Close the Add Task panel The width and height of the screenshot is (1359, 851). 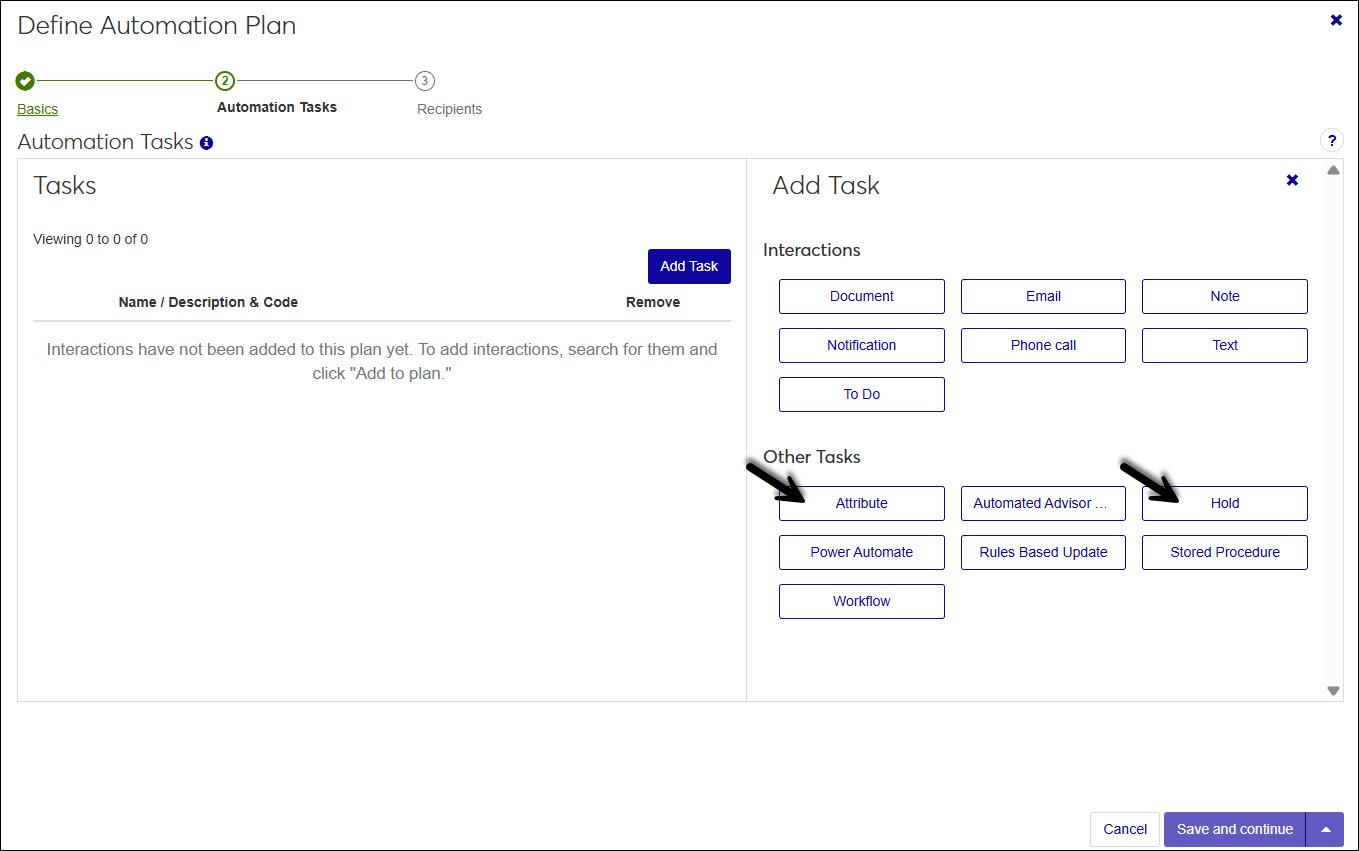pyautogui.click(x=1292, y=180)
